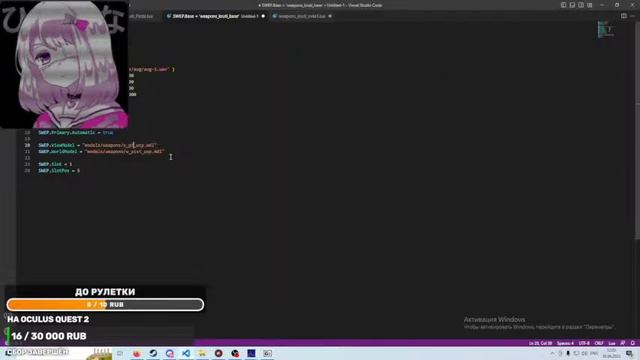Screen dimensions: 640x360
Task: Open the Task View taskbar button
Action: point(120,353)
